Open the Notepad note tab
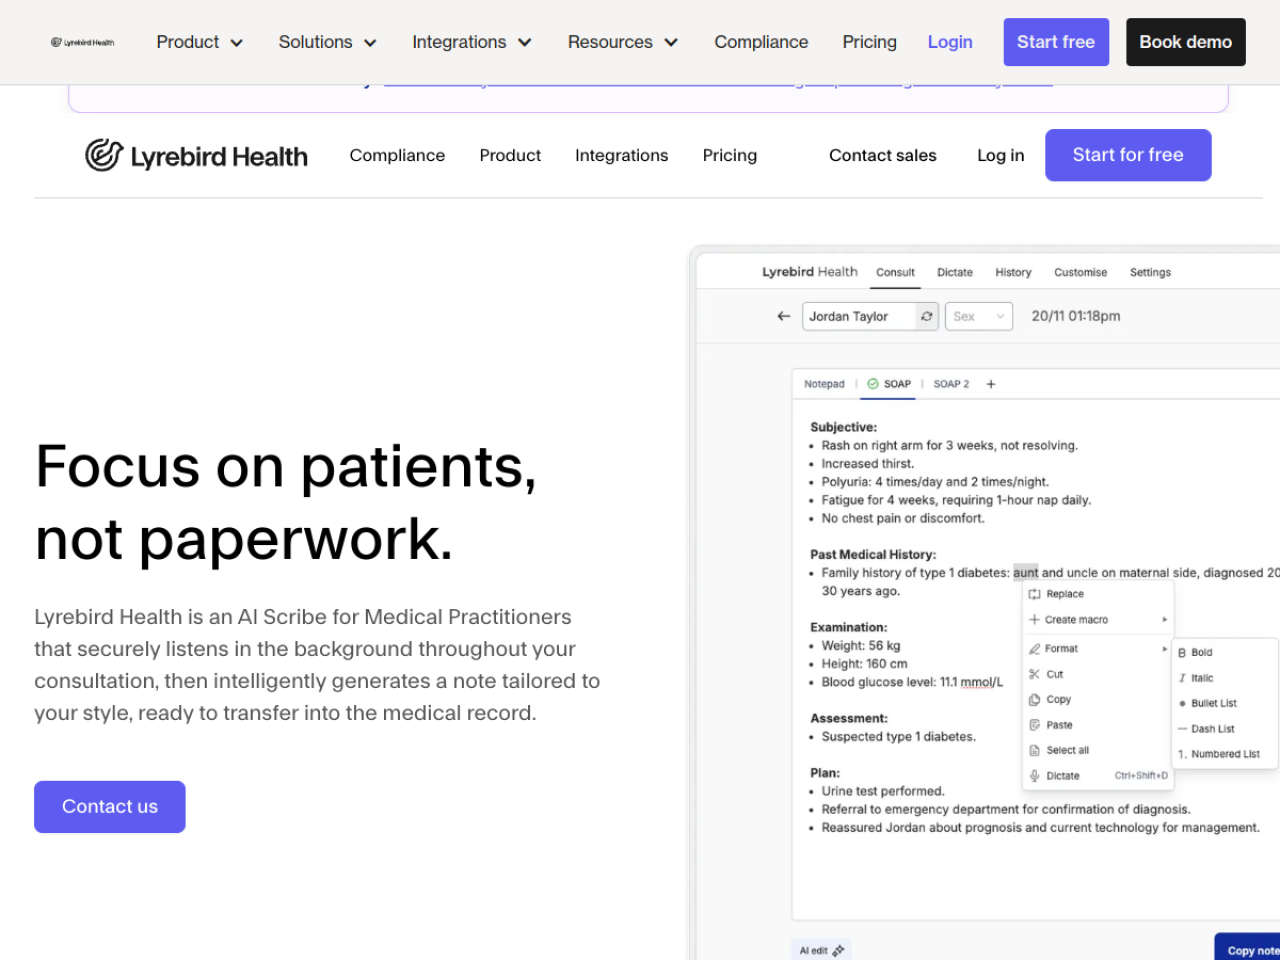Image resolution: width=1280 pixels, height=960 pixels. coord(824,384)
